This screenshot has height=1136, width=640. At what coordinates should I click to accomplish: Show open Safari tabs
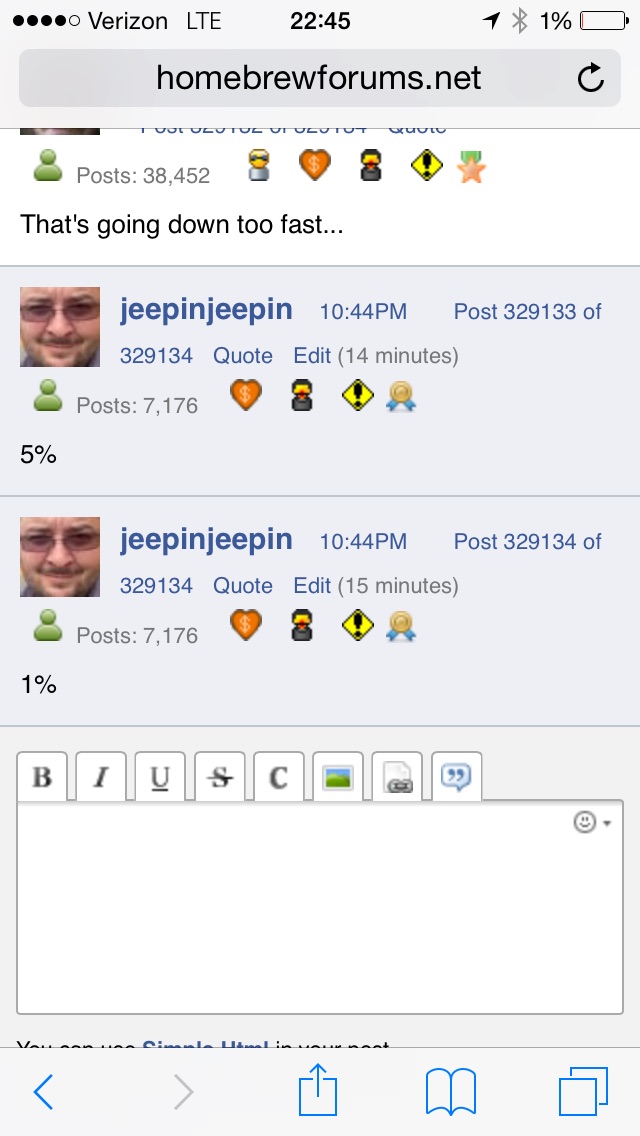[582, 1091]
